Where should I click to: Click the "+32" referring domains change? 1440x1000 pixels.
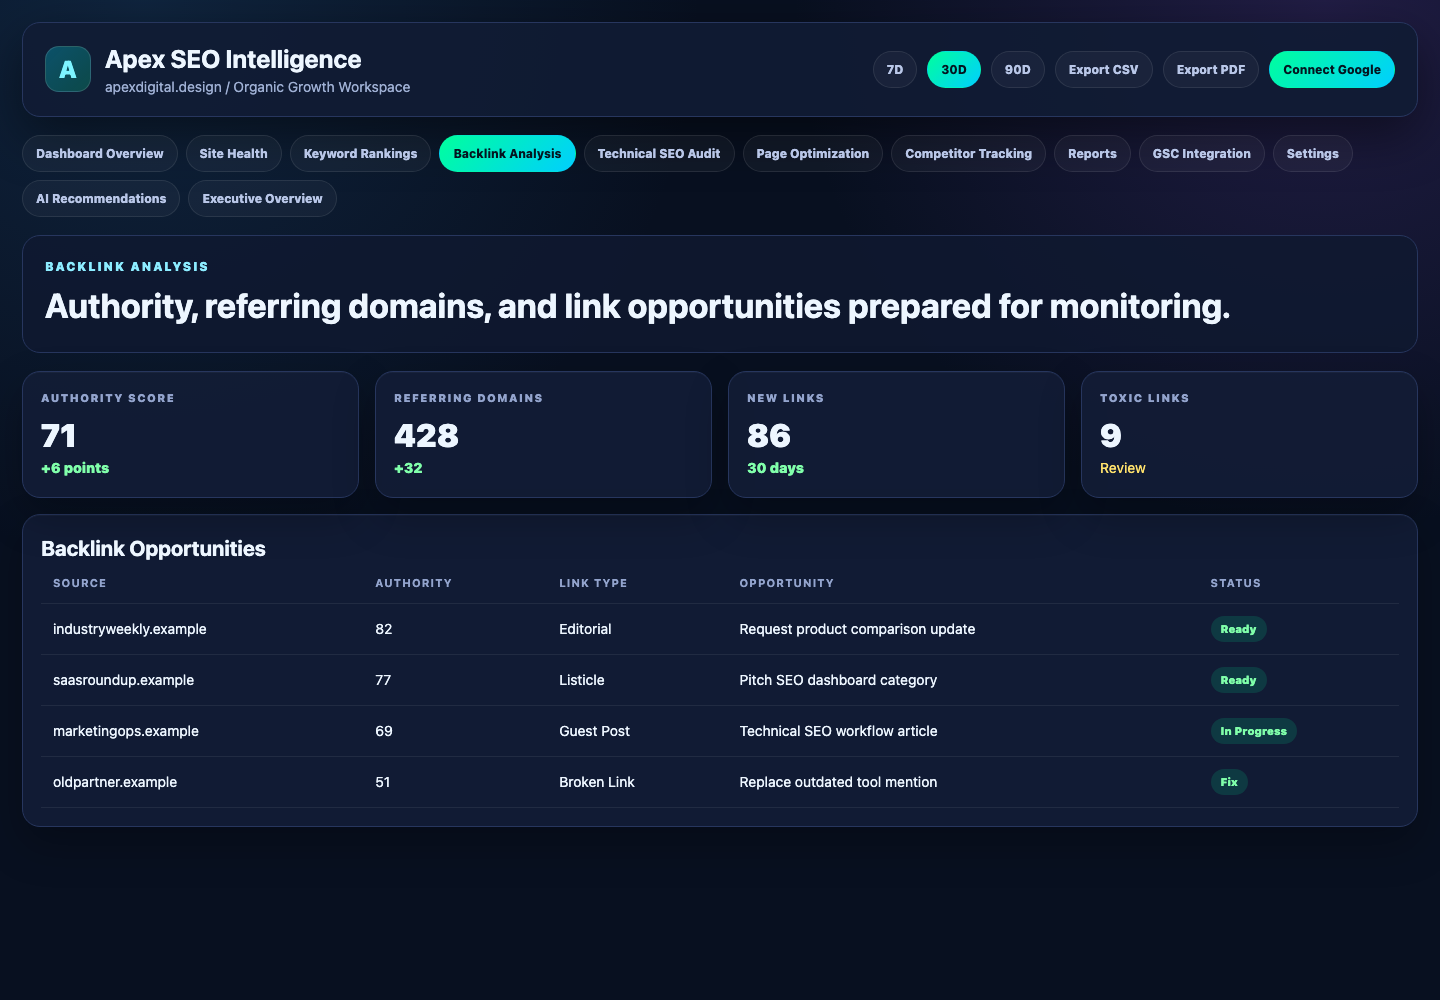coord(408,468)
